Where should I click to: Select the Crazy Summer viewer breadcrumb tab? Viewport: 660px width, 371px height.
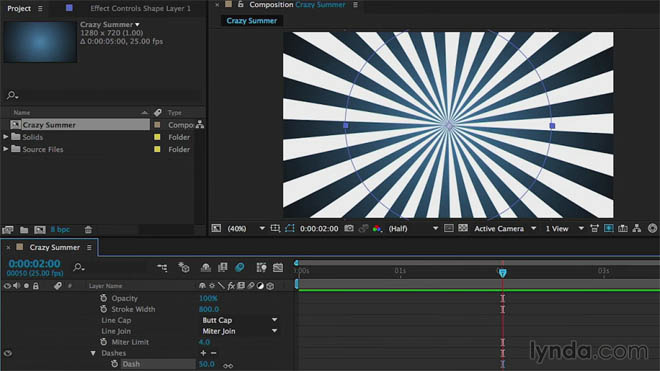click(x=252, y=21)
